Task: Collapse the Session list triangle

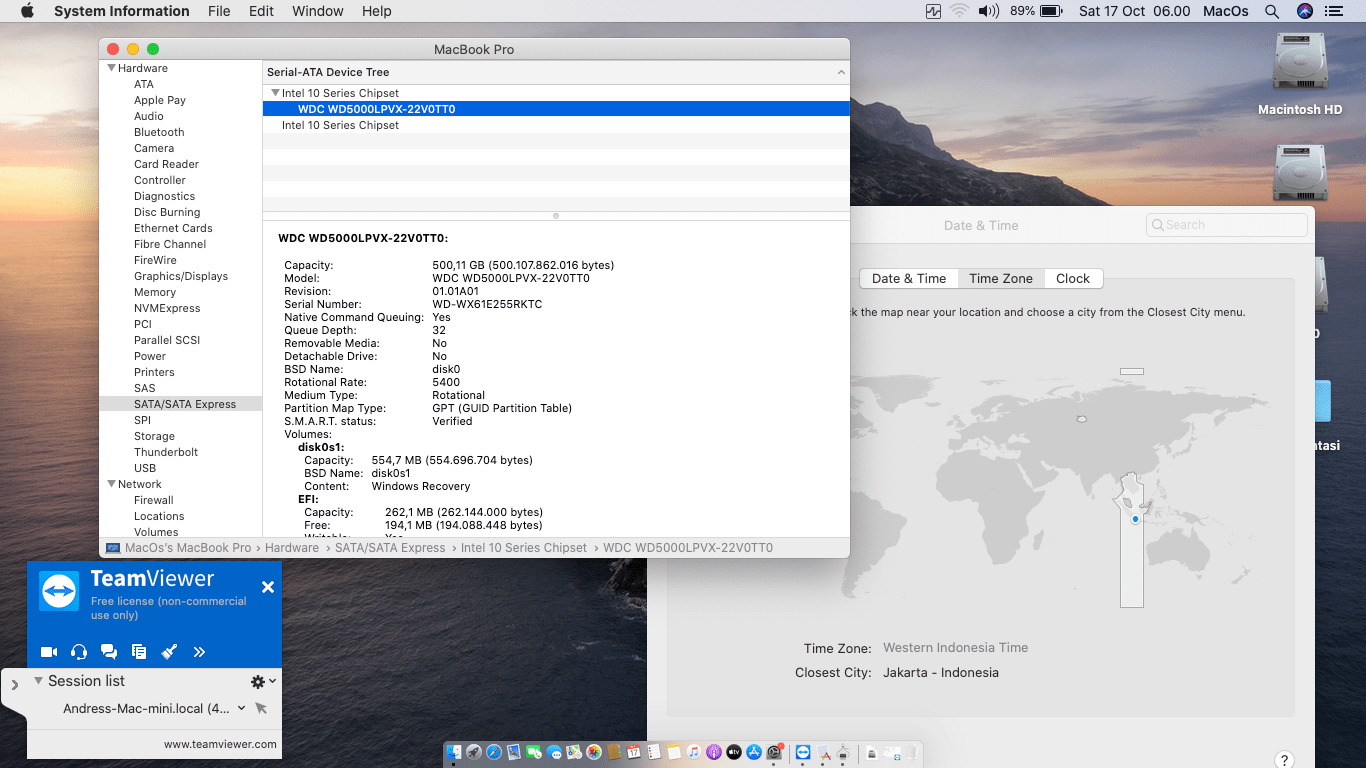Action: pyautogui.click(x=38, y=681)
